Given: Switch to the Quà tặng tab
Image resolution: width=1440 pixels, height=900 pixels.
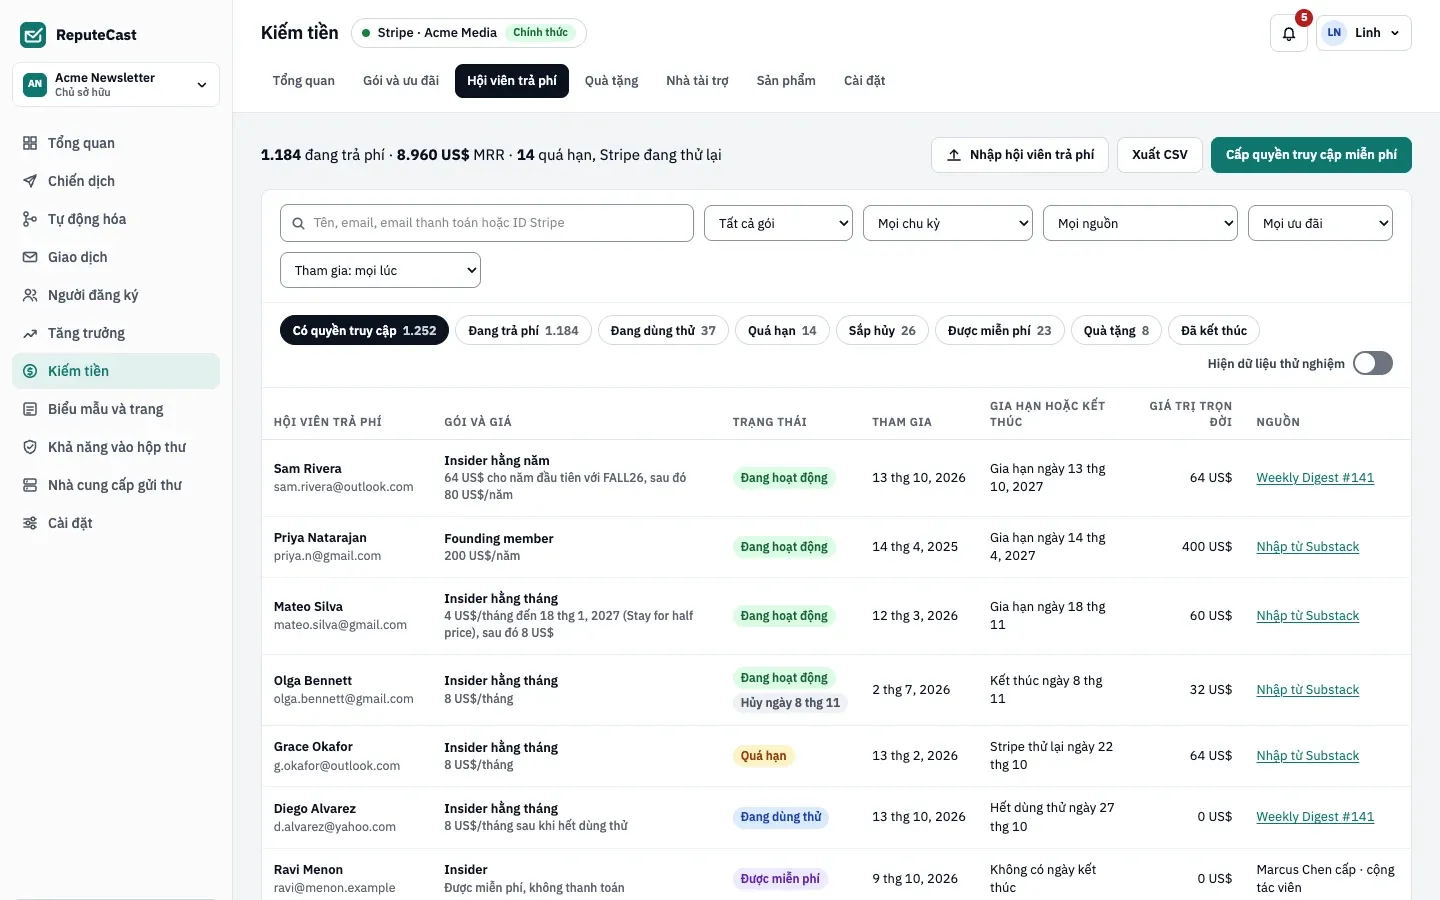Looking at the screenshot, I should coord(611,81).
